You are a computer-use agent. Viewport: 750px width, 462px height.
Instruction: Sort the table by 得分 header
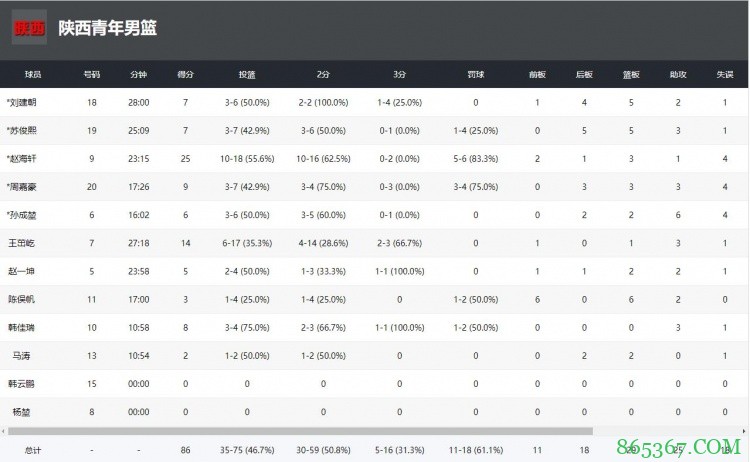185,74
